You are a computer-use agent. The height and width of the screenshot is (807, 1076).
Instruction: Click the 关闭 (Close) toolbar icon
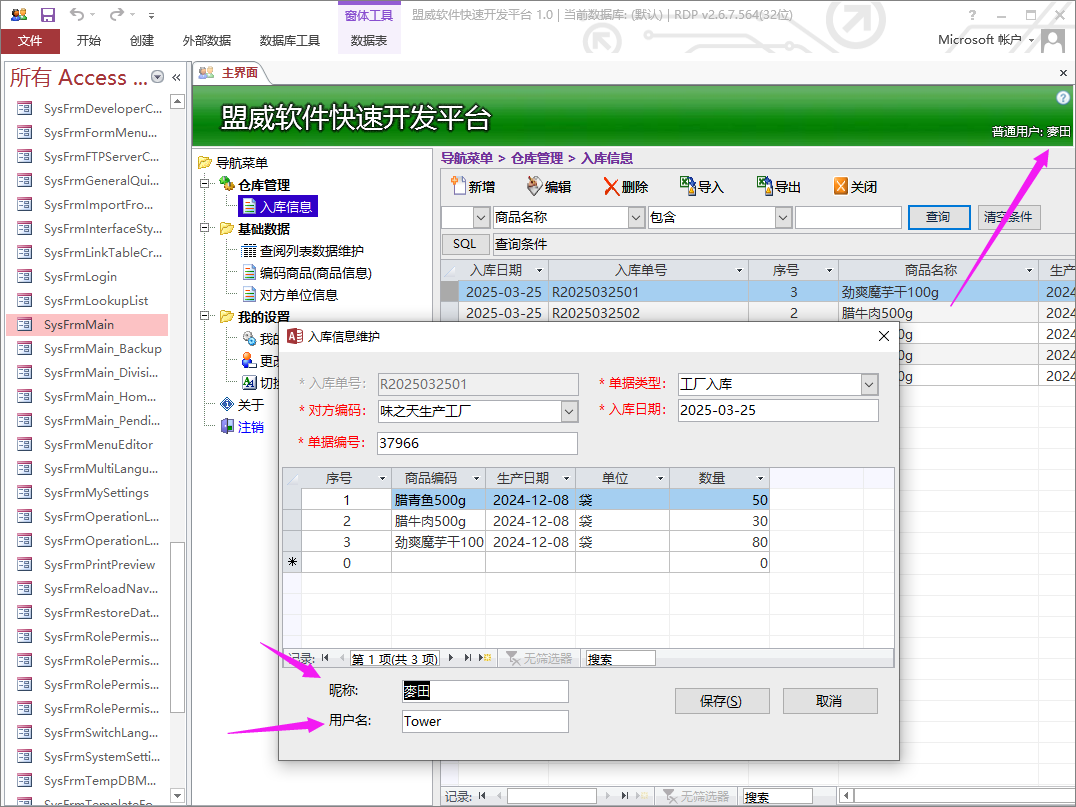click(x=841, y=186)
